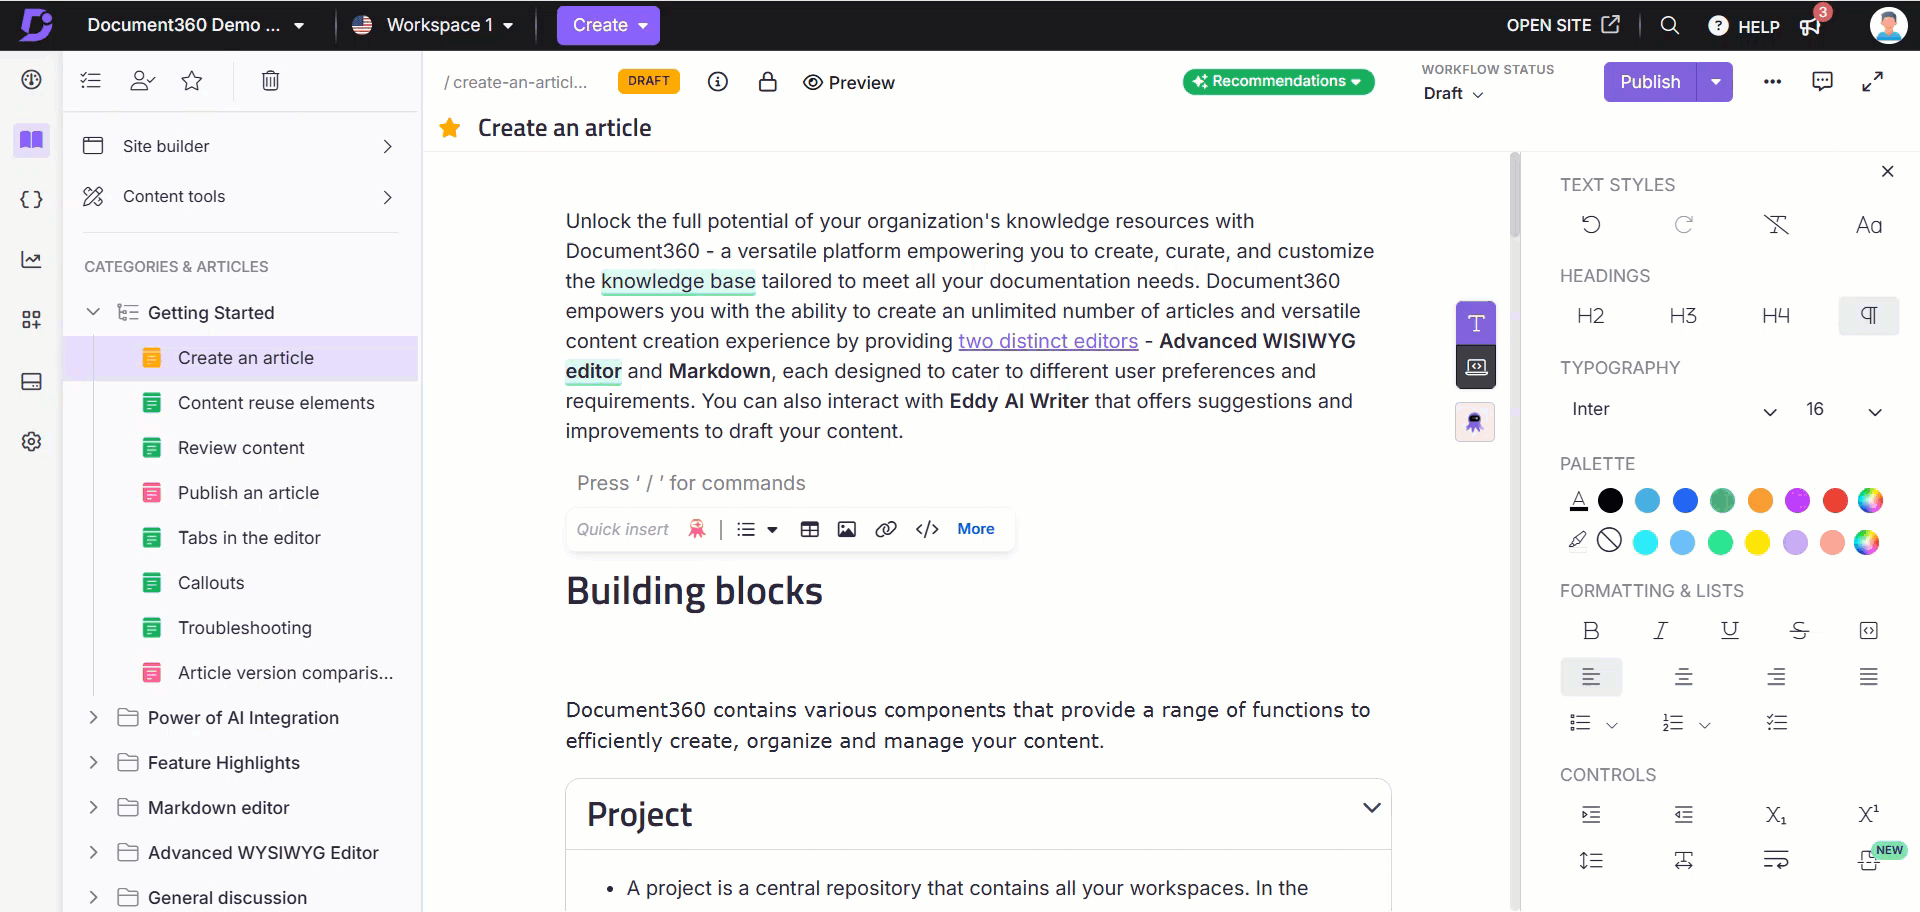Open Eddy AI Writer floating icon
Screen dimensions: 1920x912
[x=1475, y=422]
